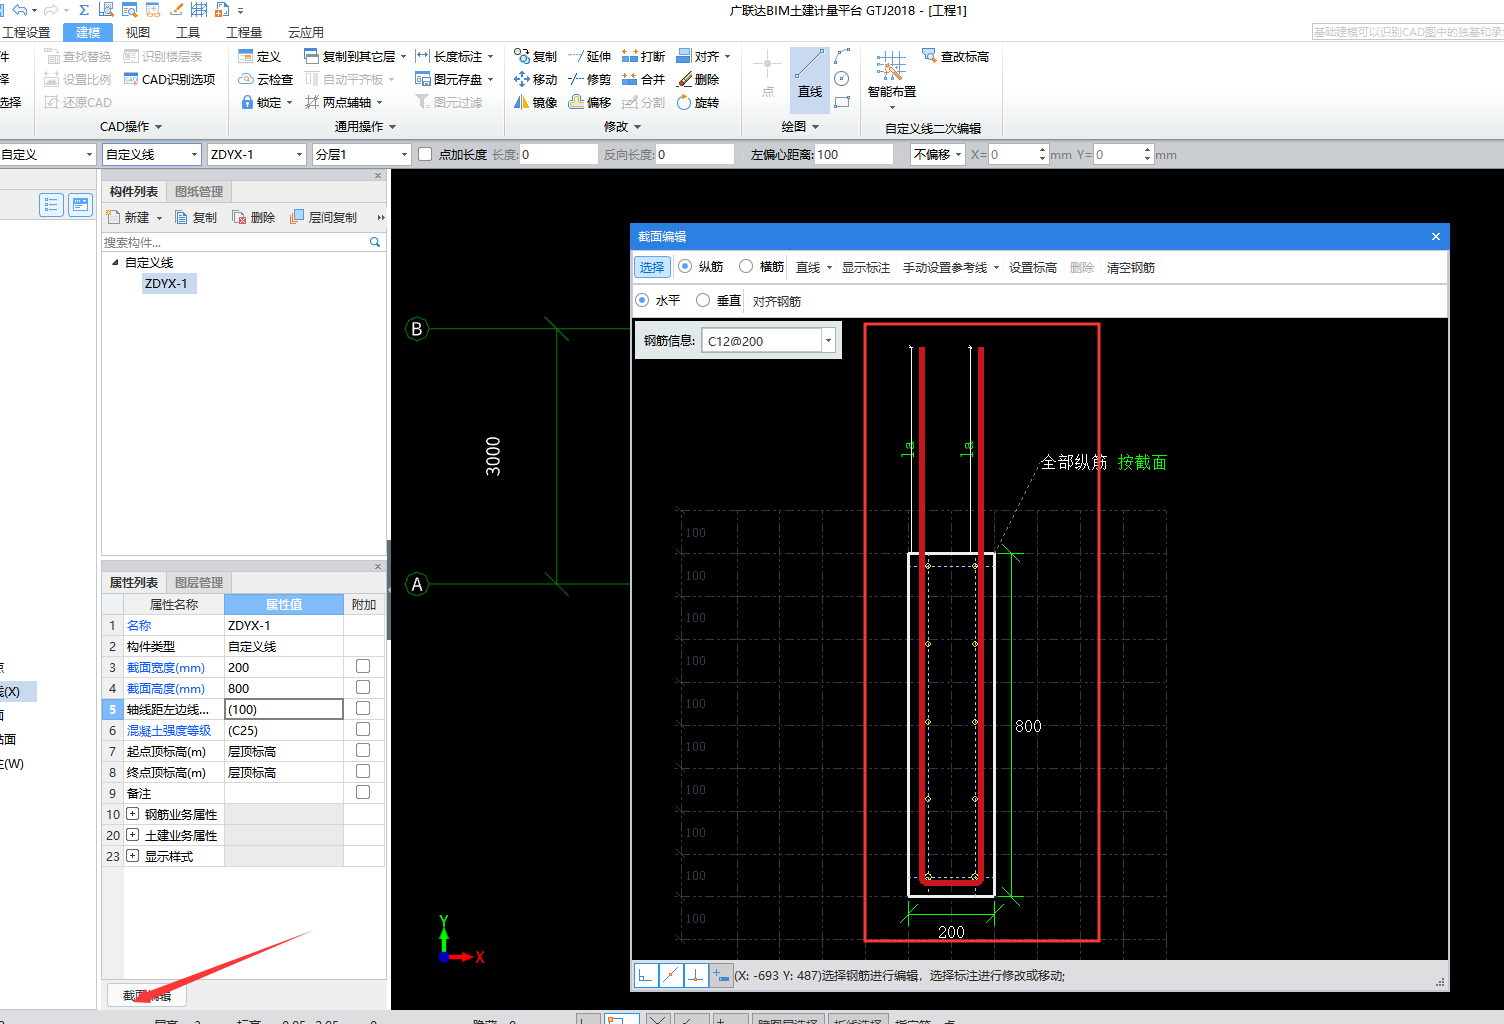Click 层间复制 button
1504x1024 pixels.
coord(323,217)
